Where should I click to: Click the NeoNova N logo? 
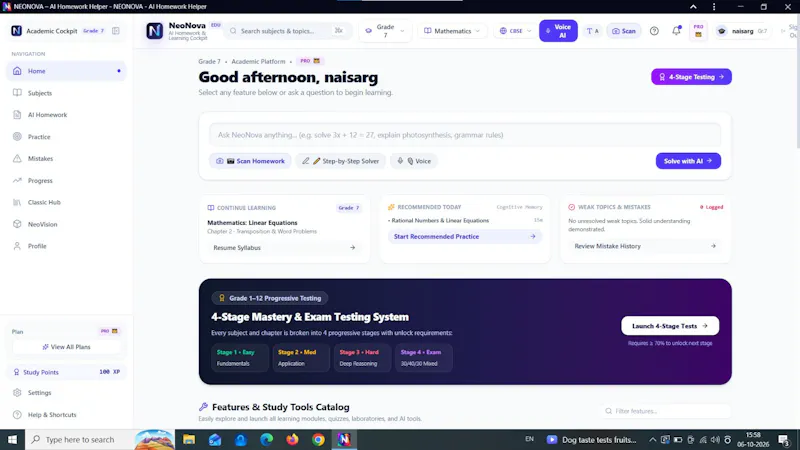[154, 31]
